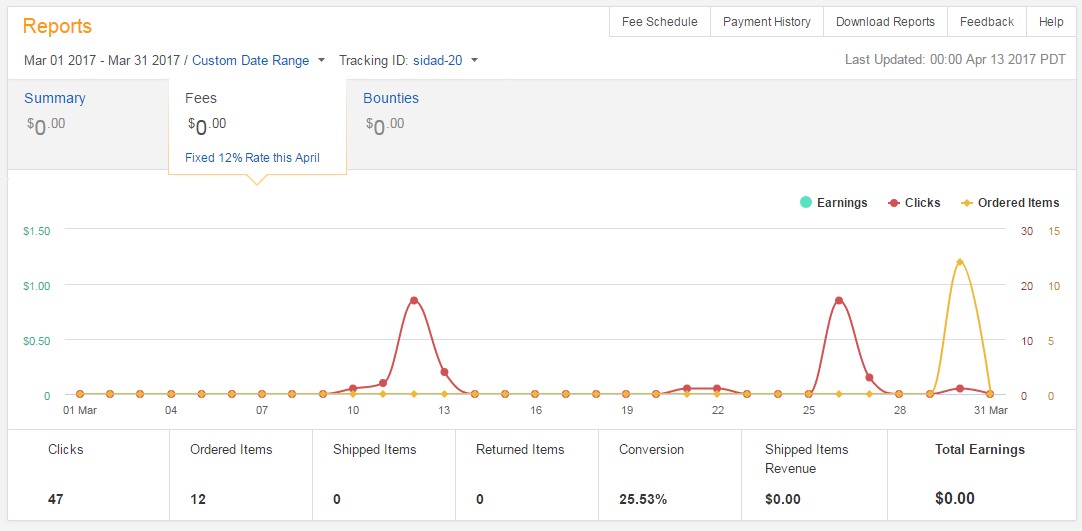1082x531 pixels.
Task: Select tracking ID sidad-20
Action: tap(437, 60)
